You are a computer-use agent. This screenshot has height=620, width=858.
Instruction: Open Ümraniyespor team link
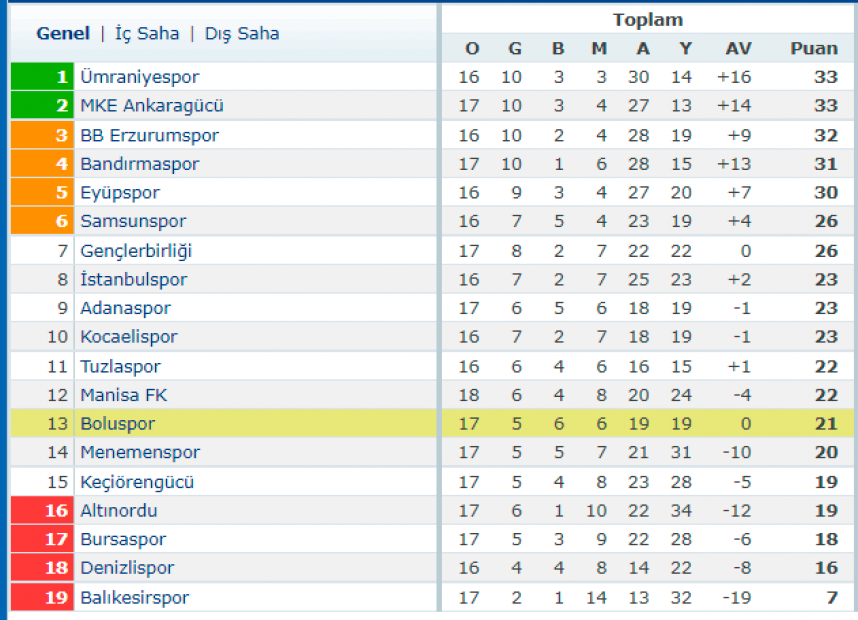tap(140, 77)
